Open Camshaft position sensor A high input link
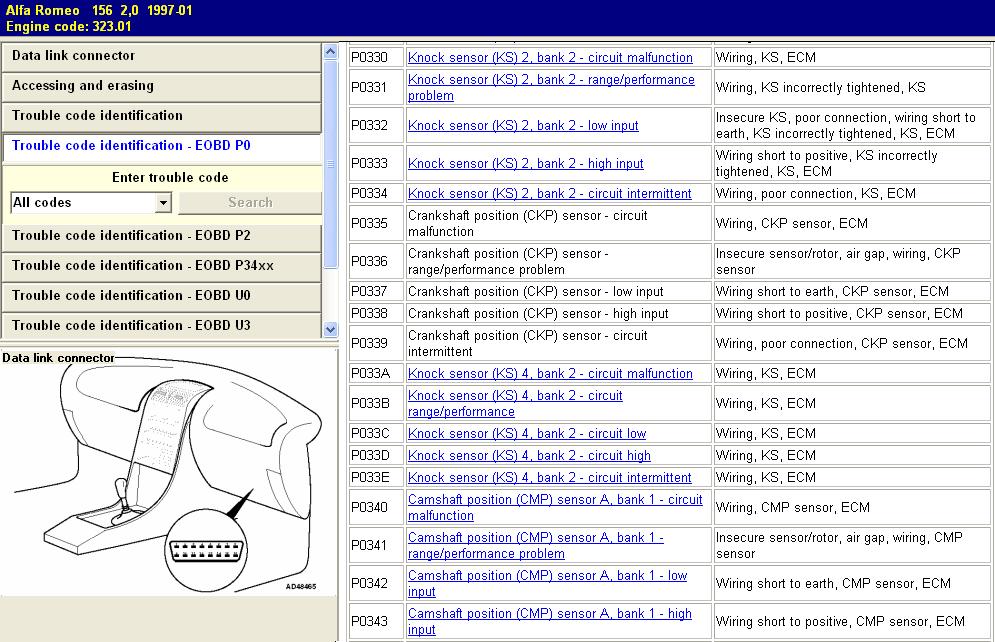The image size is (995, 642). (x=550, y=622)
